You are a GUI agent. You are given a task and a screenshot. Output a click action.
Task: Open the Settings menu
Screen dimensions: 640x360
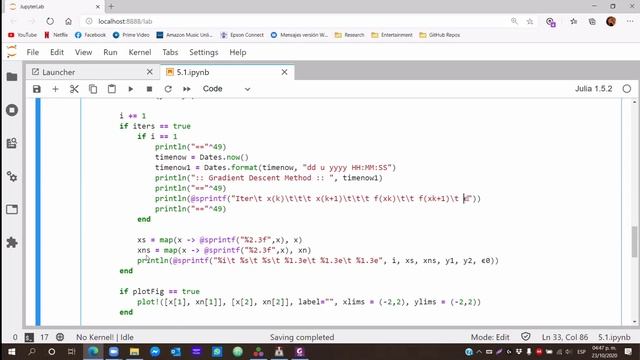pyautogui.click(x=204, y=52)
